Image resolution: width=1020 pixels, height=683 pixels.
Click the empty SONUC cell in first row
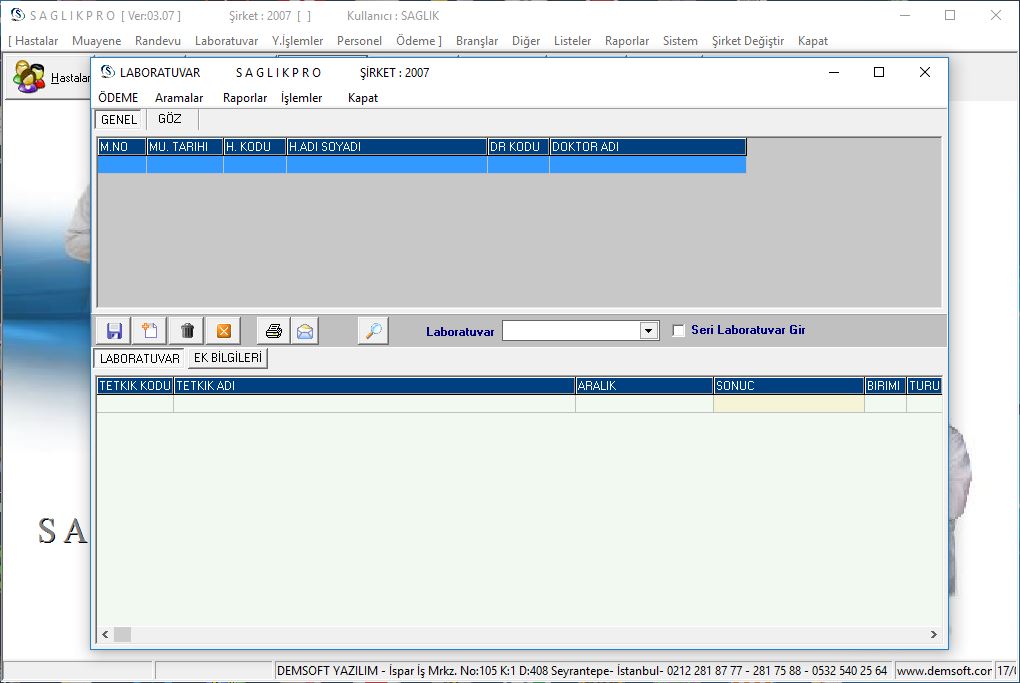pyautogui.click(x=788, y=404)
